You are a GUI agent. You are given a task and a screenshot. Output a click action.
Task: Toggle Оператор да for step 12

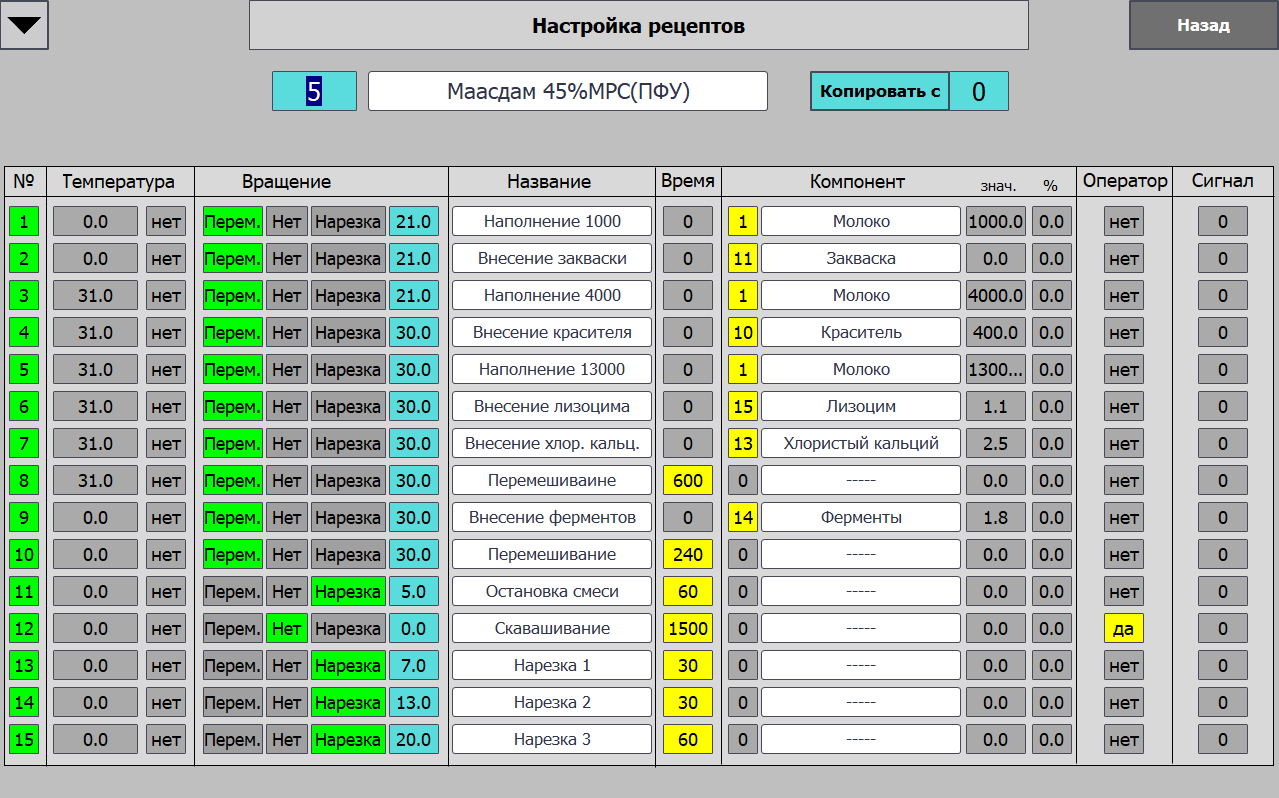[x=1123, y=629]
